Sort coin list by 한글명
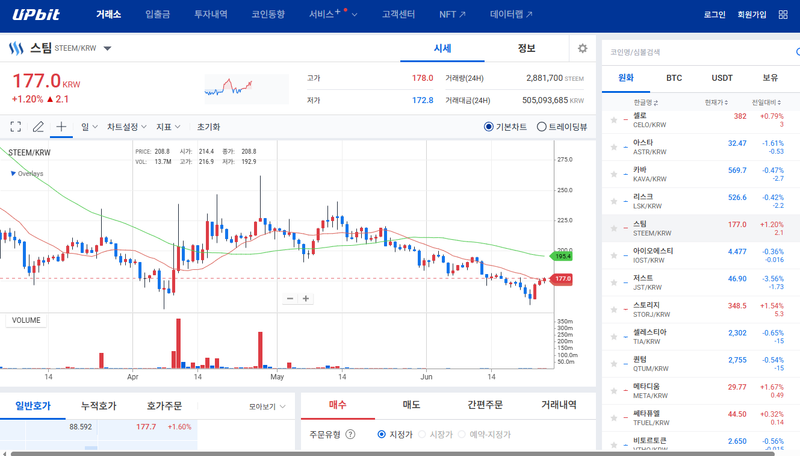800x456 pixels. [x=645, y=103]
